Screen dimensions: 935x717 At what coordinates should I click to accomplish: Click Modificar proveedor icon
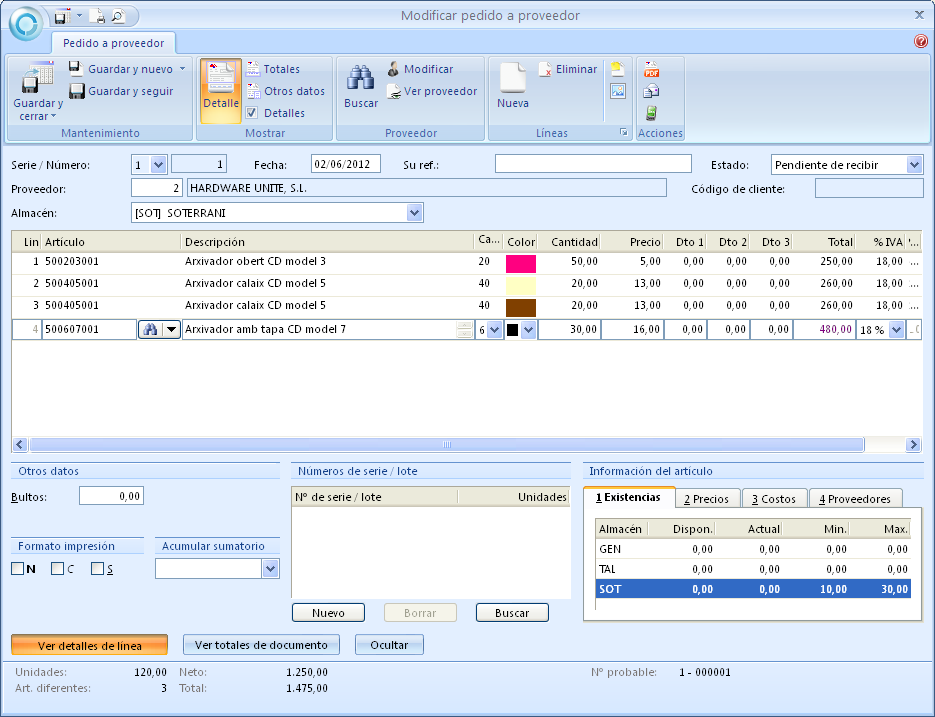(x=393, y=69)
